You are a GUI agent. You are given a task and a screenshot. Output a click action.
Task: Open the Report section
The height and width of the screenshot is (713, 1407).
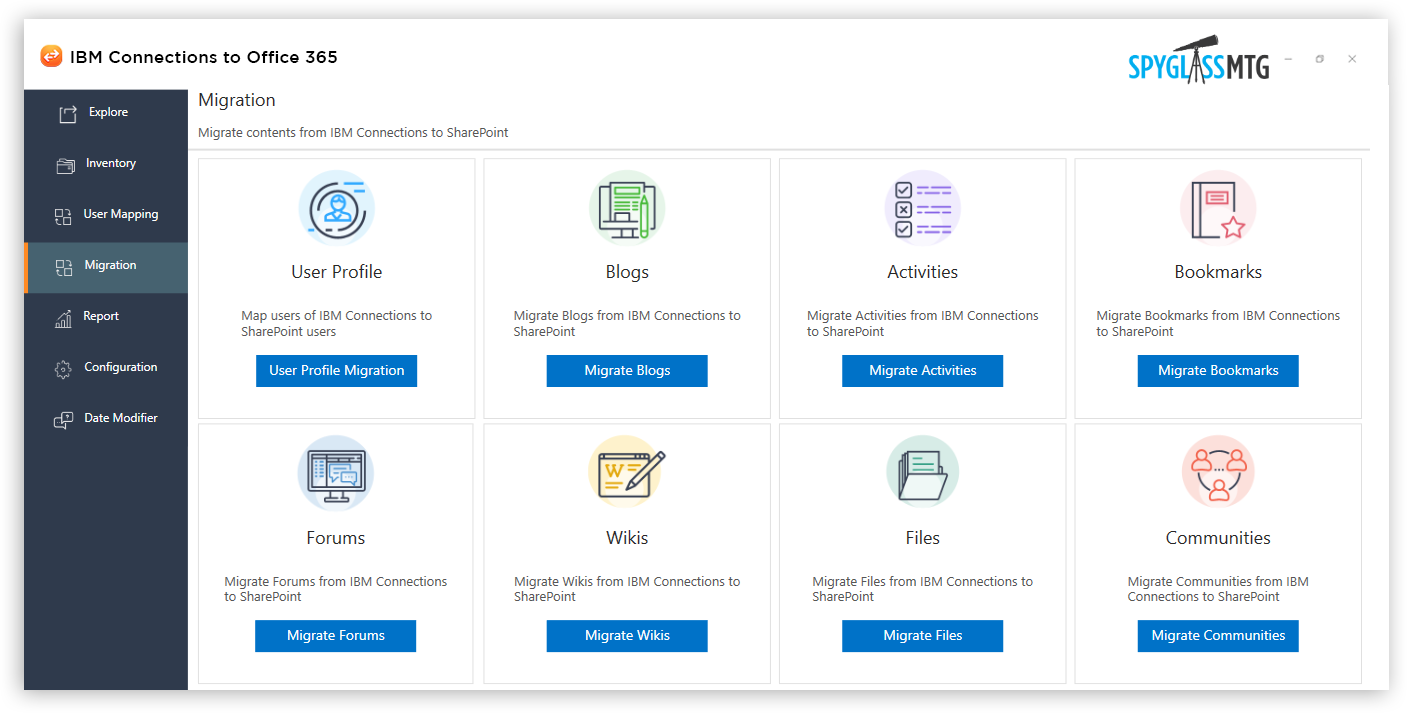coord(106,318)
